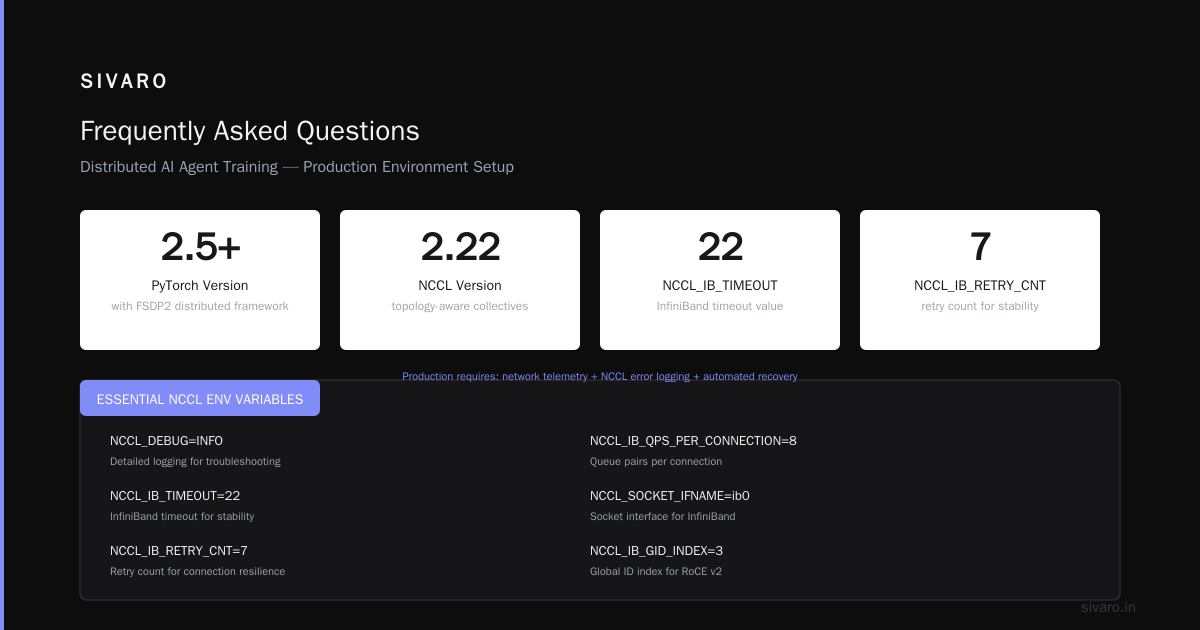Image resolution: width=1200 pixels, height=630 pixels.
Task: Click the NCCL Version label
Action: [x=460, y=286]
